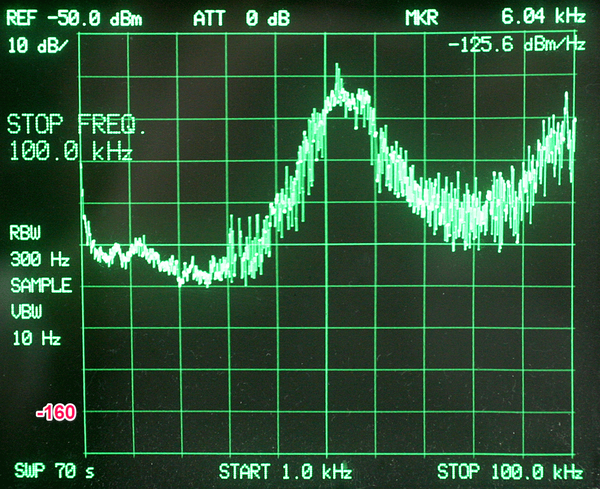Viewport: 600px width, 489px height.
Task: Click the SAMPLE detector mode label
Action: pyautogui.click(x=41, y=285)
